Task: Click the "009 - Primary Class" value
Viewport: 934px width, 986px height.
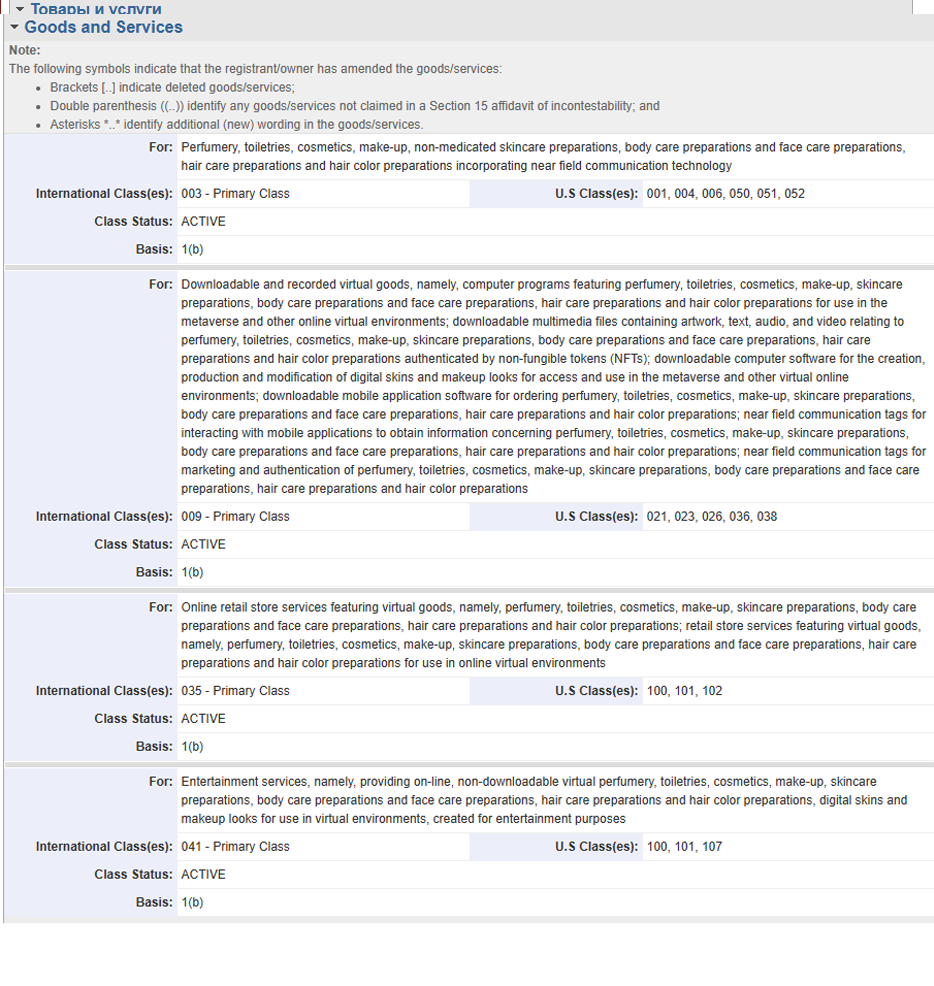Action: [235, 516]
